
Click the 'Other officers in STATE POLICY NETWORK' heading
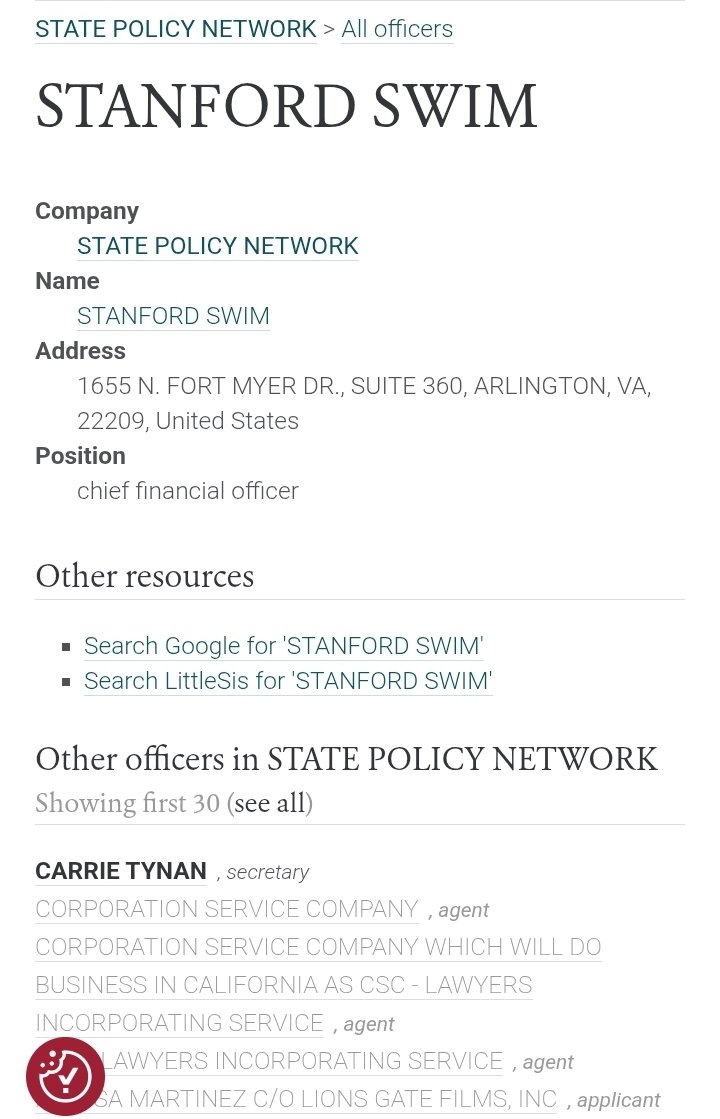[x=346, y=759]
